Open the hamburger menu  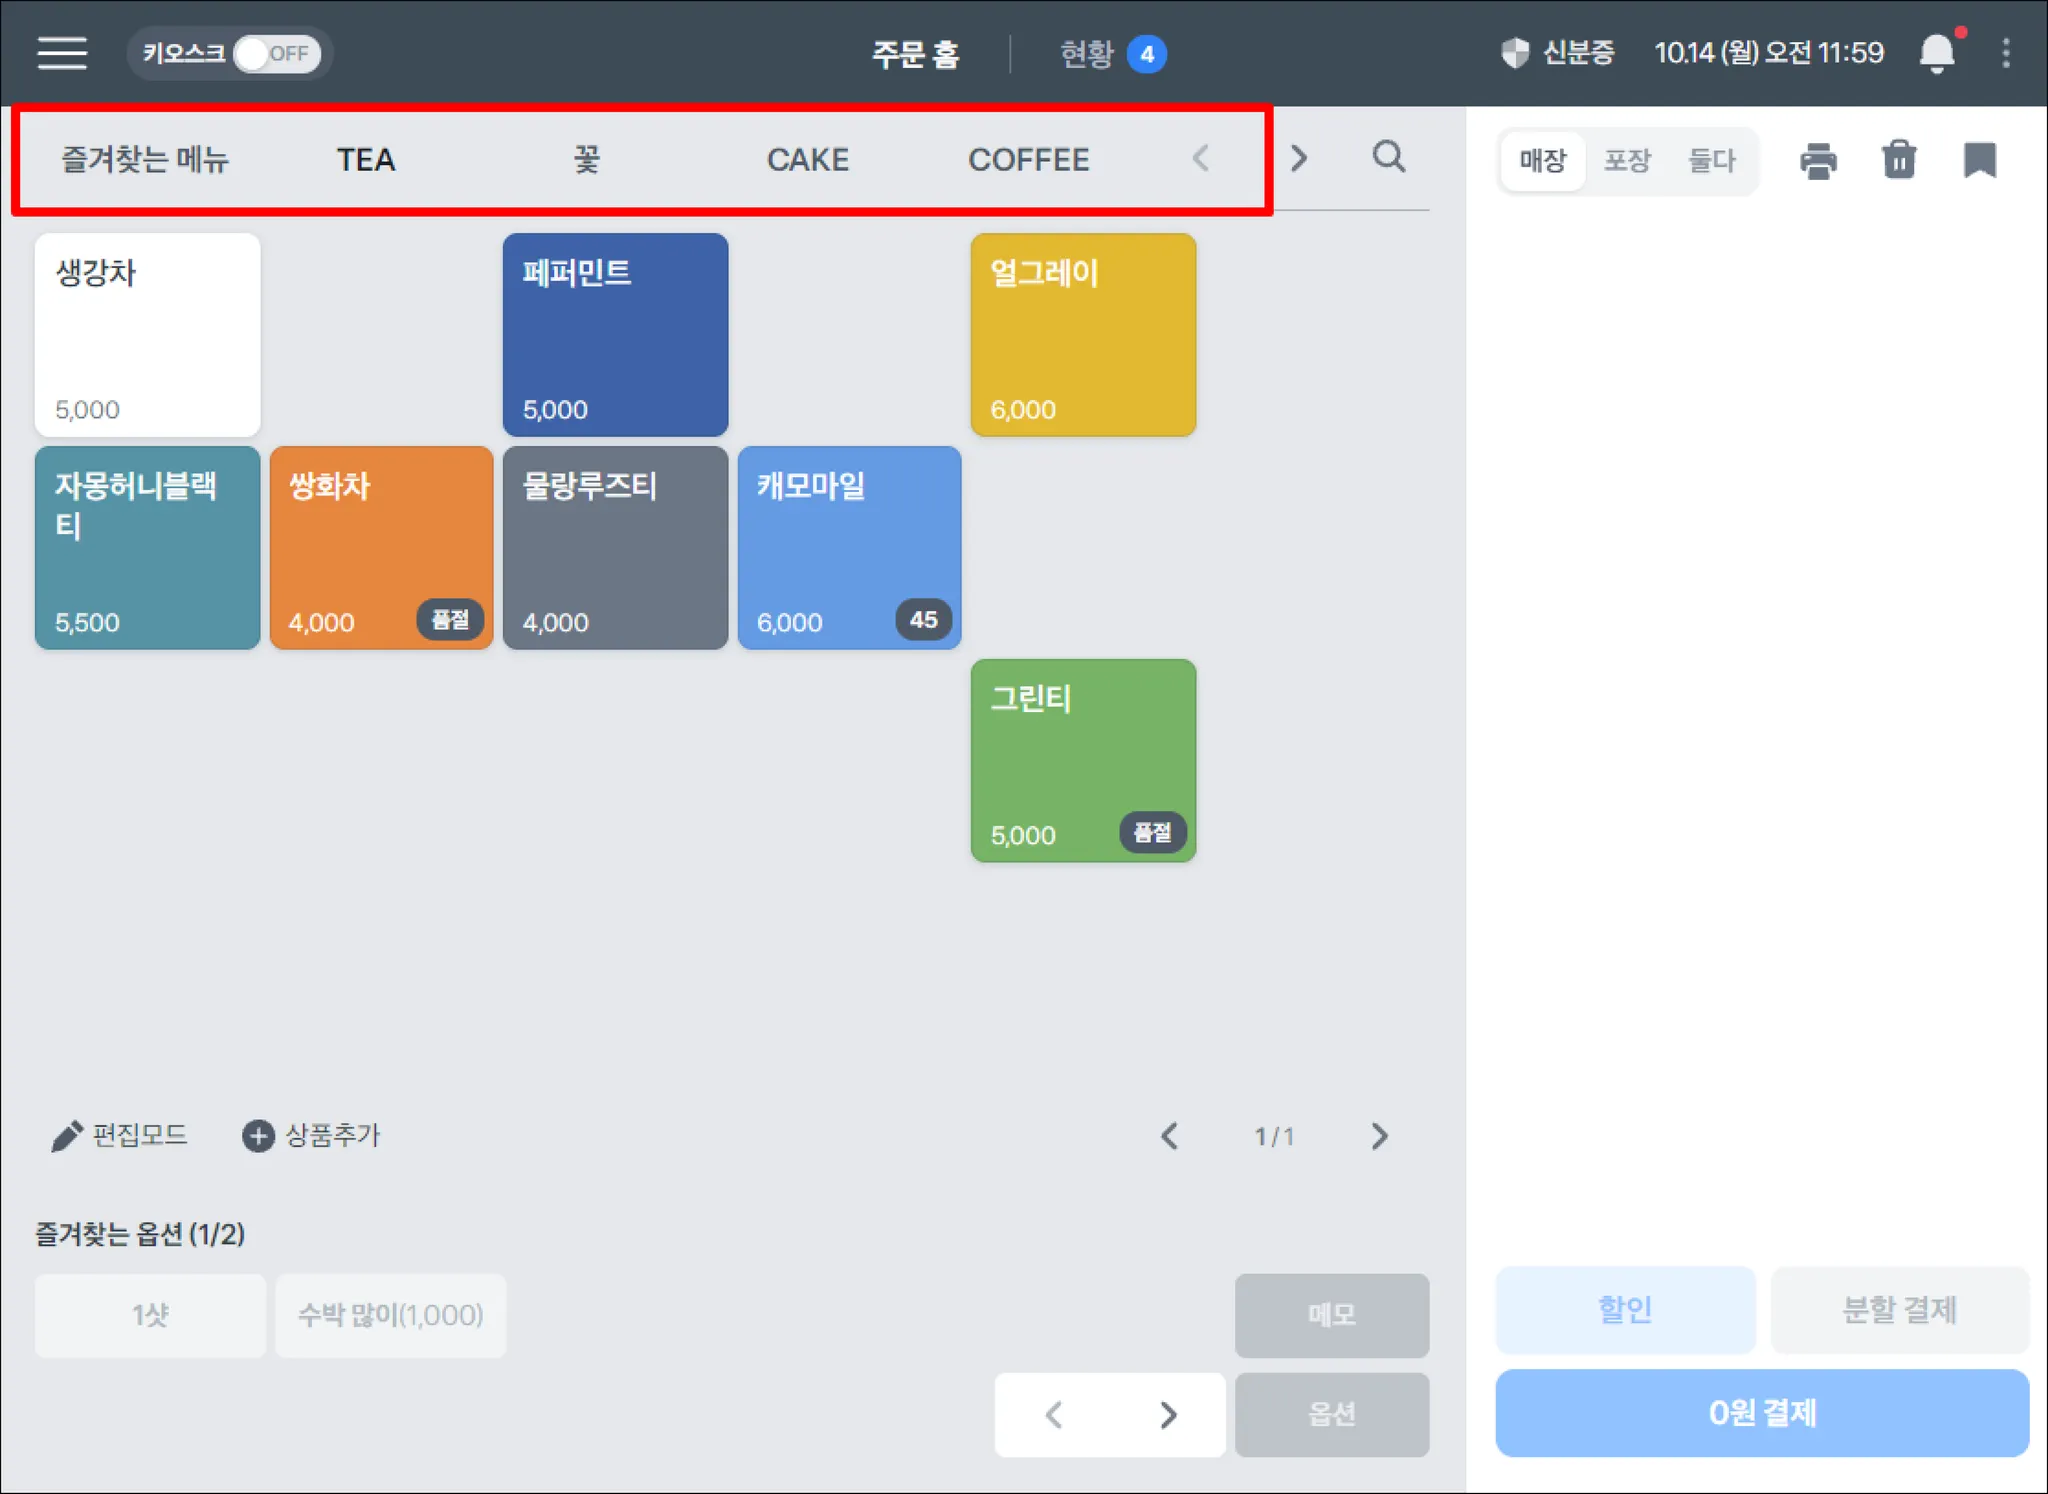[x=62, y=53]
